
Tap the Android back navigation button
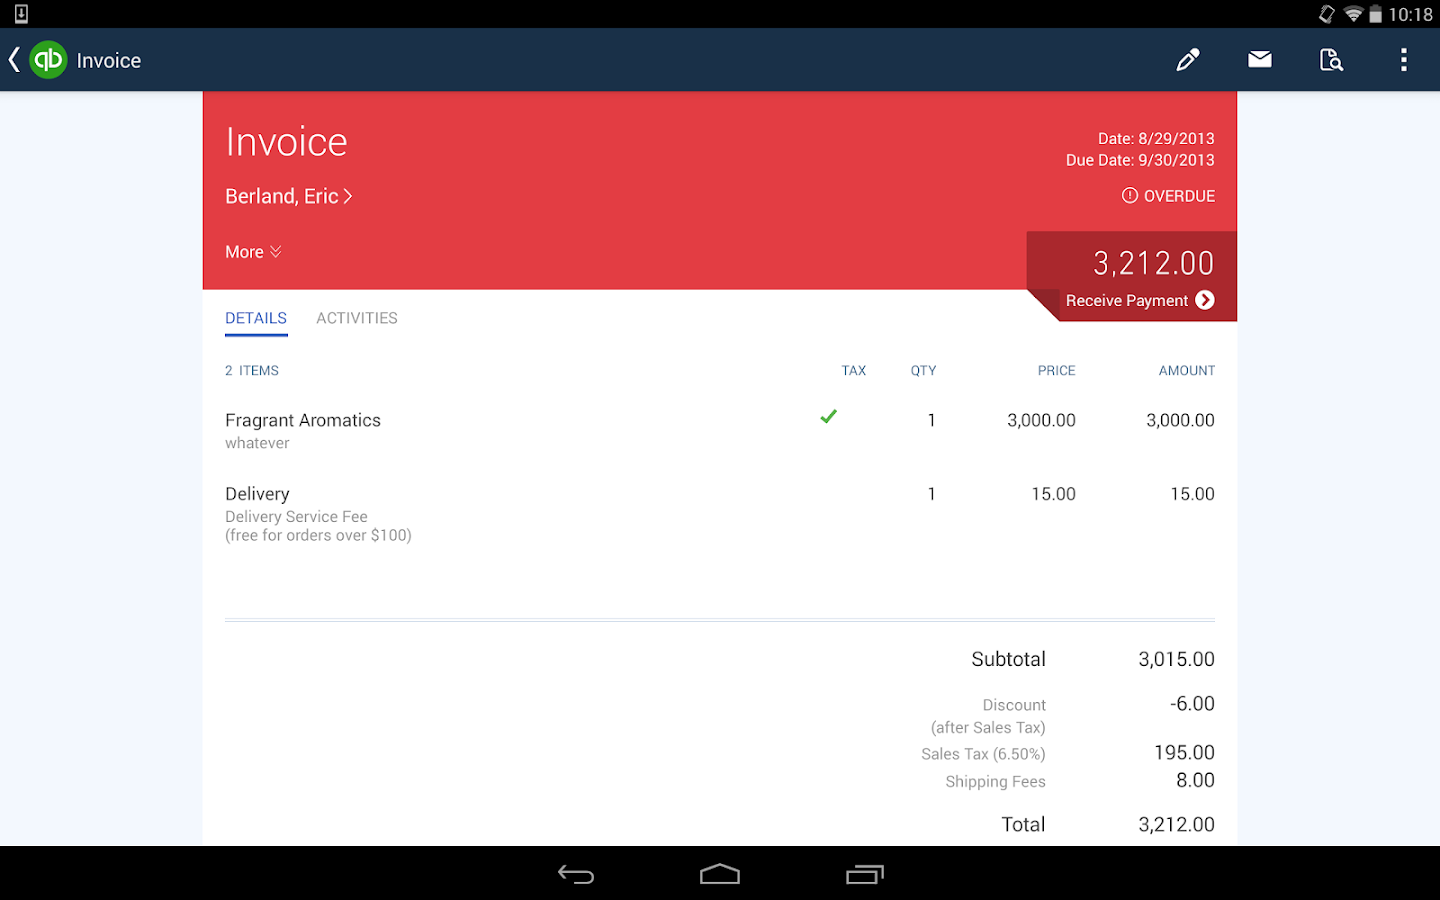[576, 875]
